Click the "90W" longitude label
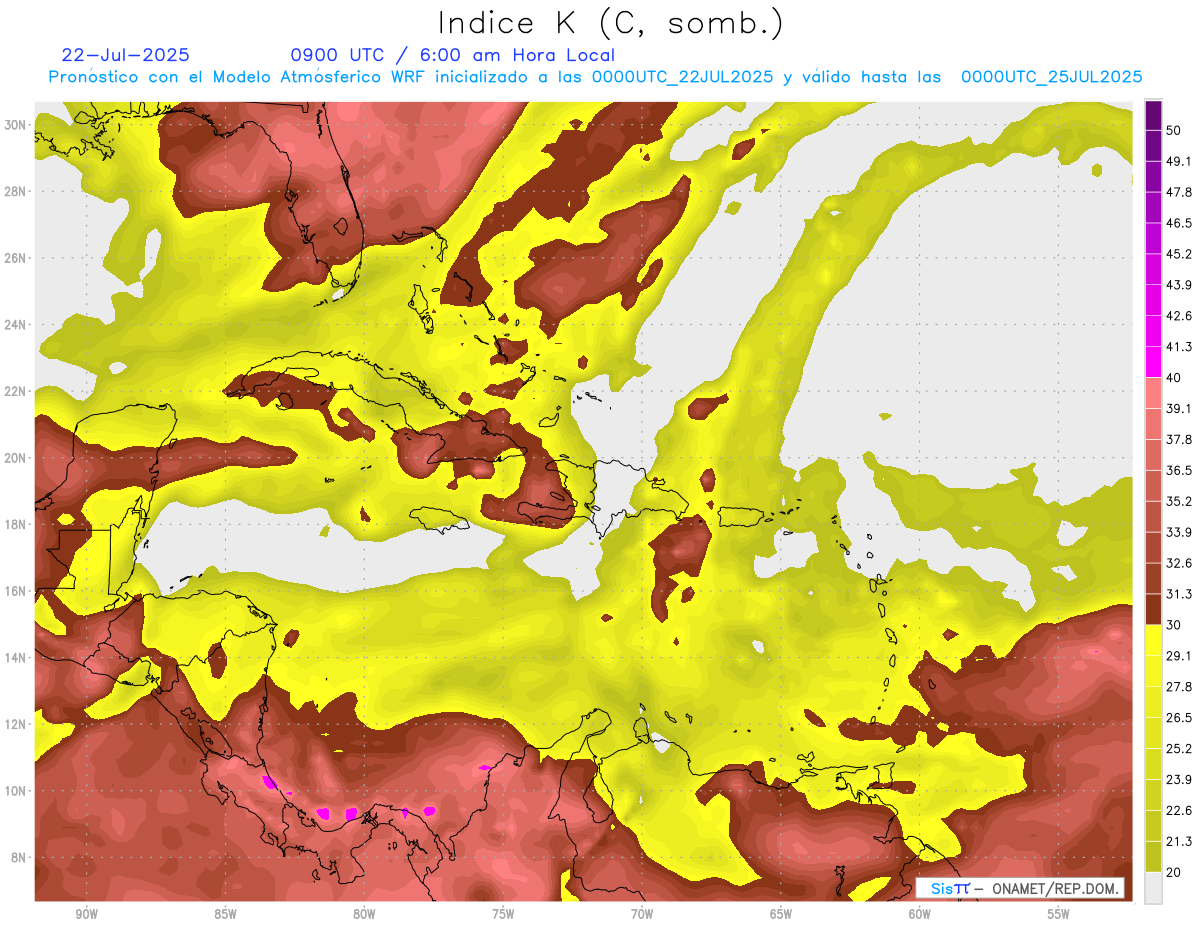This screenshot has width=1200, height=927. (x=87, y=915)
